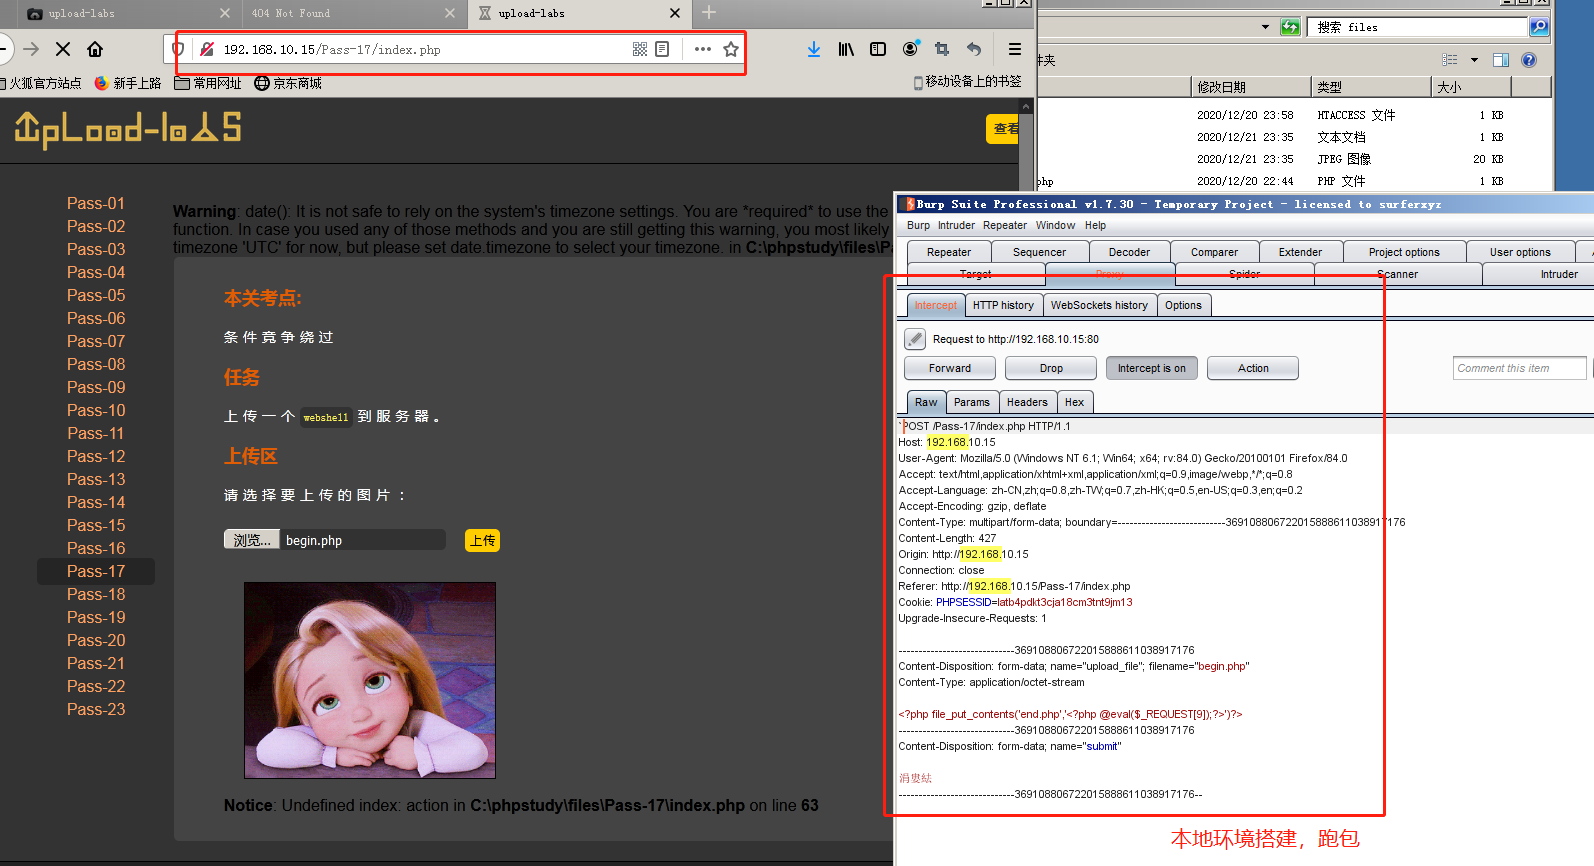1594x866 pixels.
Task: Click the yellow 查看 button at top
Action: [x=1003, y=128]
